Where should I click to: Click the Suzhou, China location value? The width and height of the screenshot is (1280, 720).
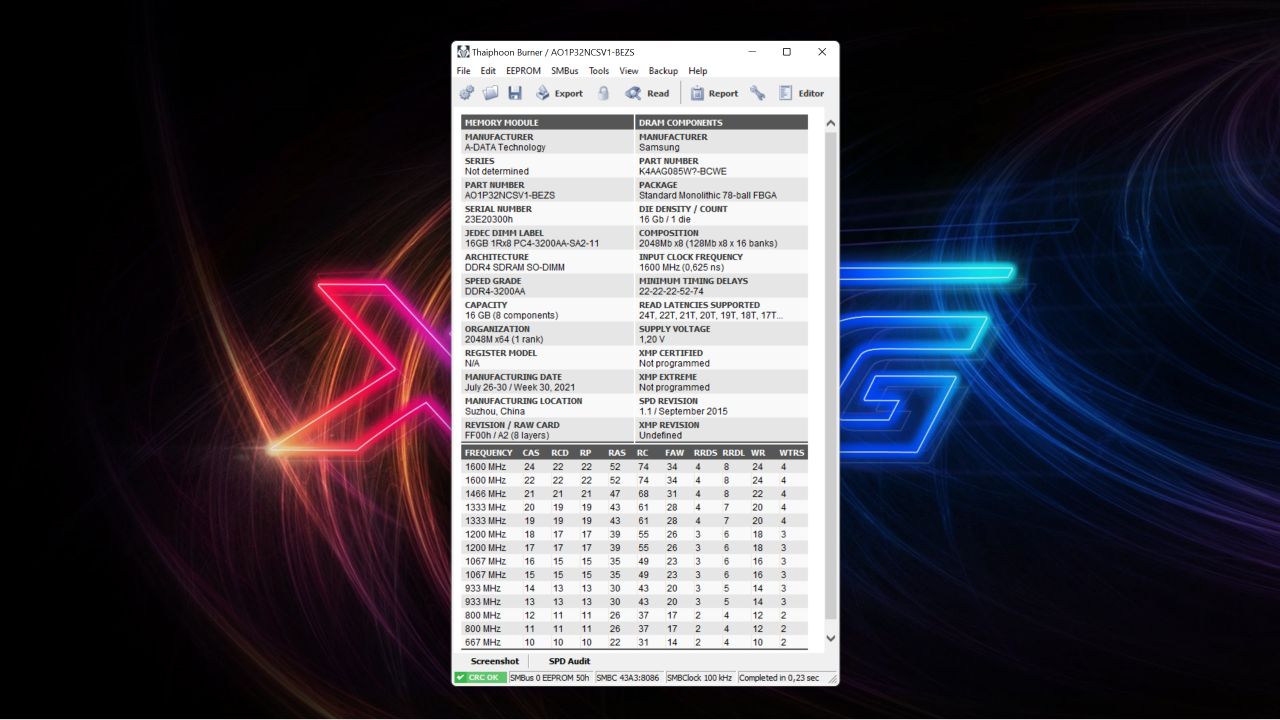(495, 411)
